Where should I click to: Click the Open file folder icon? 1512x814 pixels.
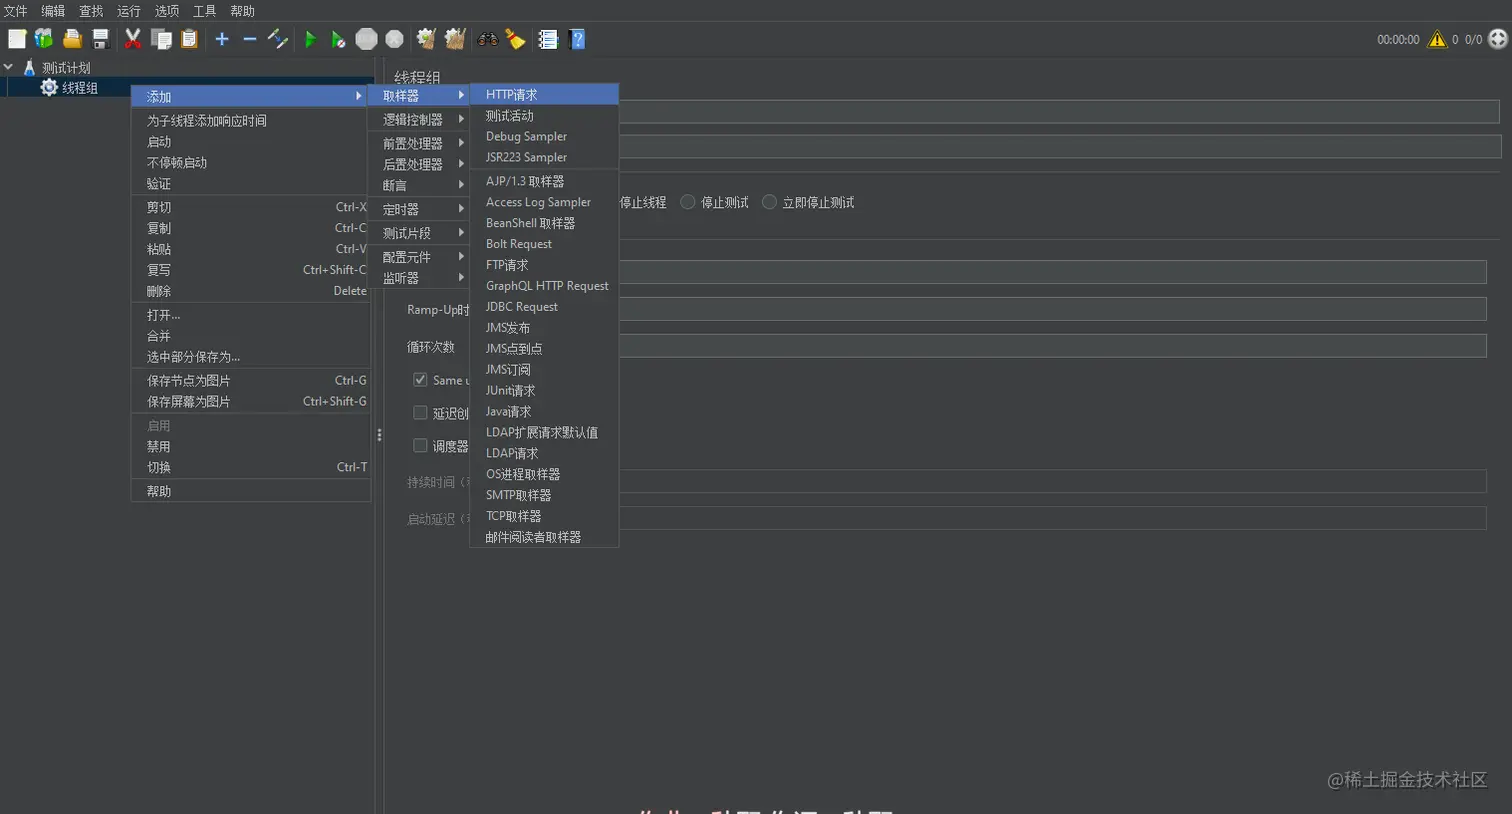coord(72,39)
